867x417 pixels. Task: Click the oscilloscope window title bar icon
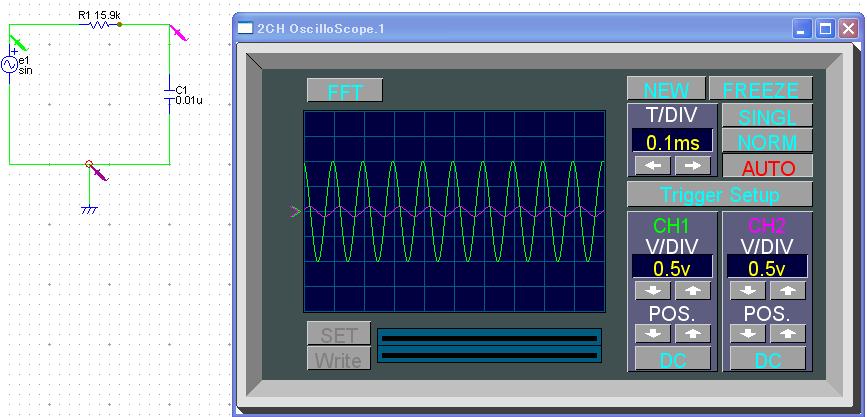point(245,28)
